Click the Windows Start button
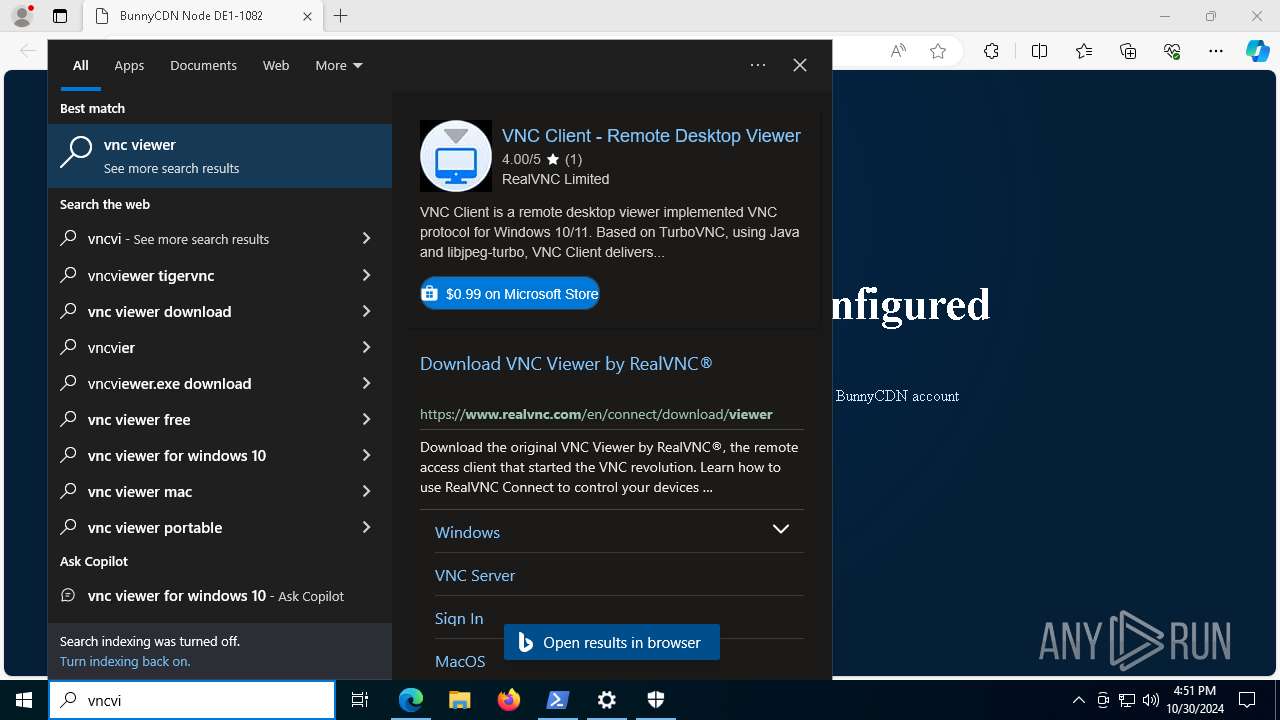This screenshot has height=720, width=1280. tap(24, 700)
